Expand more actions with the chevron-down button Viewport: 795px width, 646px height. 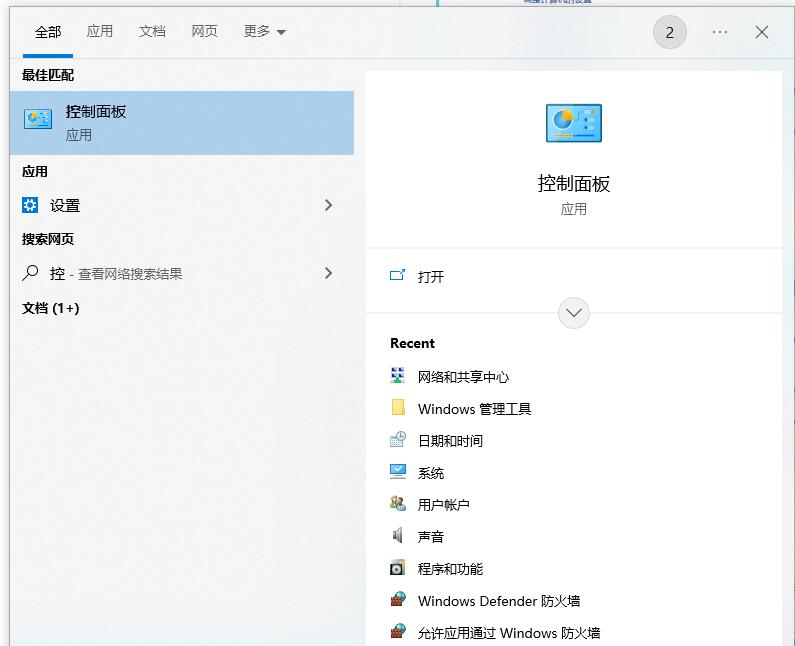(573, 313)
